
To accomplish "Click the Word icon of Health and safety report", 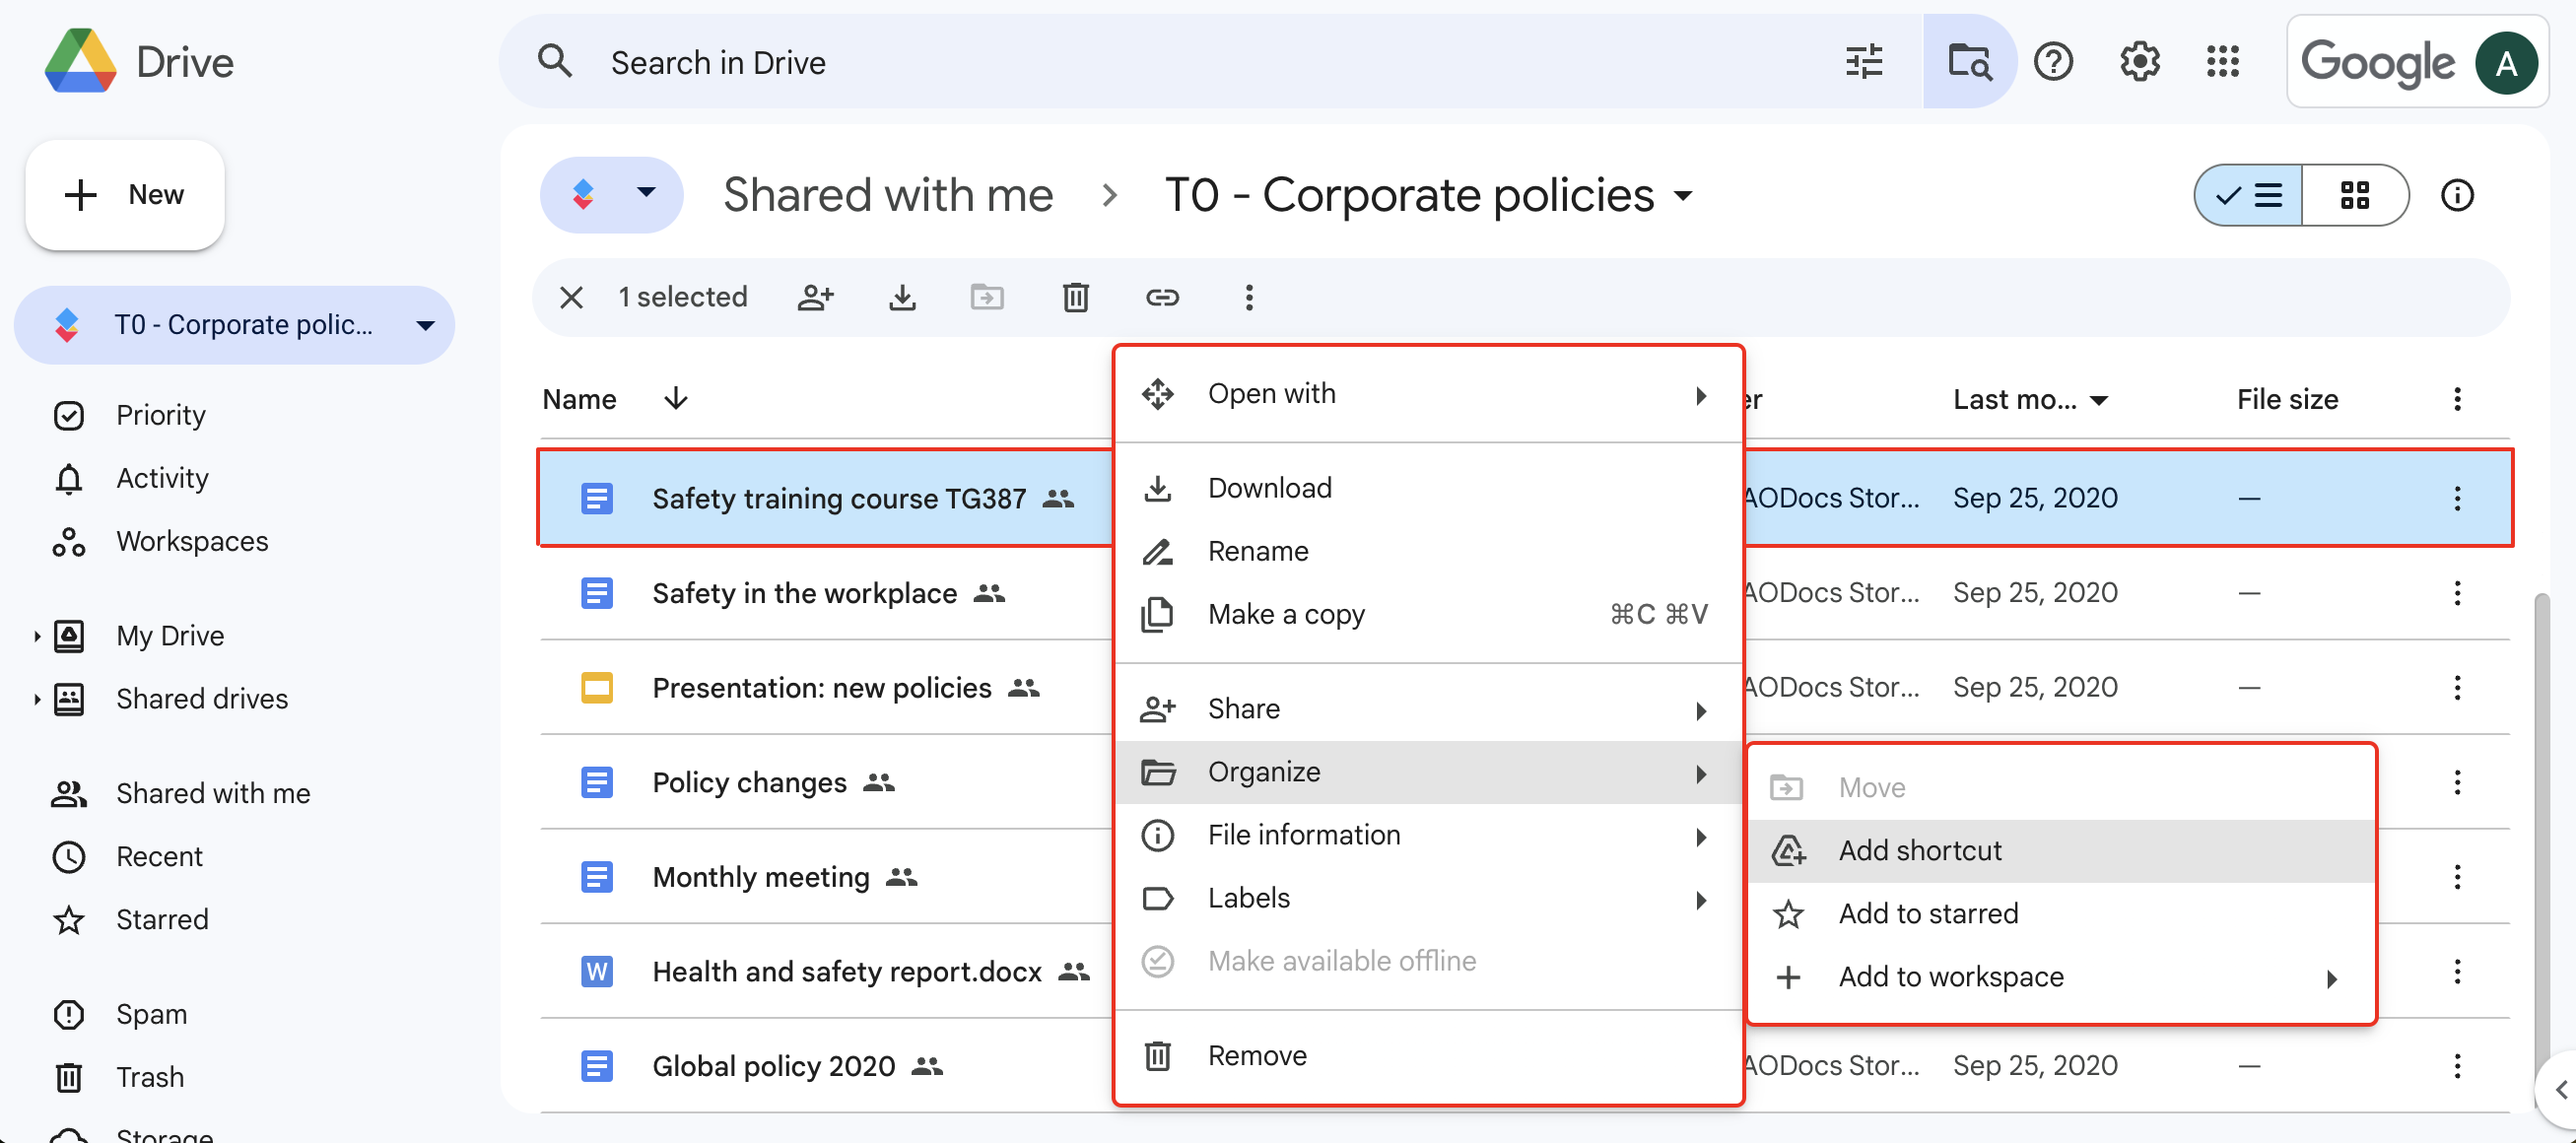I will click(597, 971).
